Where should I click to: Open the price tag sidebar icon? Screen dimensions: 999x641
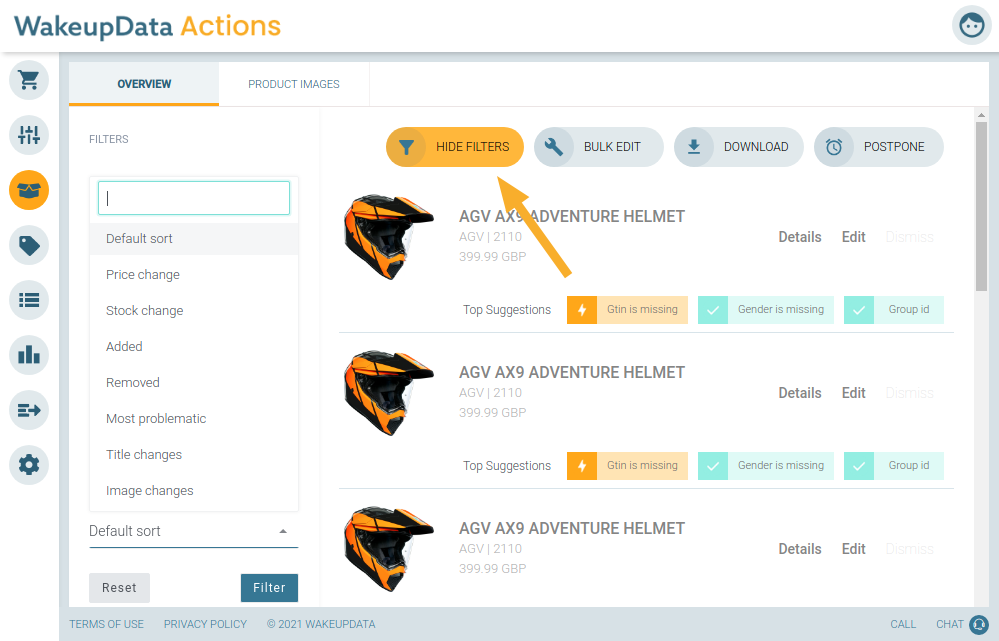point(29,245)
